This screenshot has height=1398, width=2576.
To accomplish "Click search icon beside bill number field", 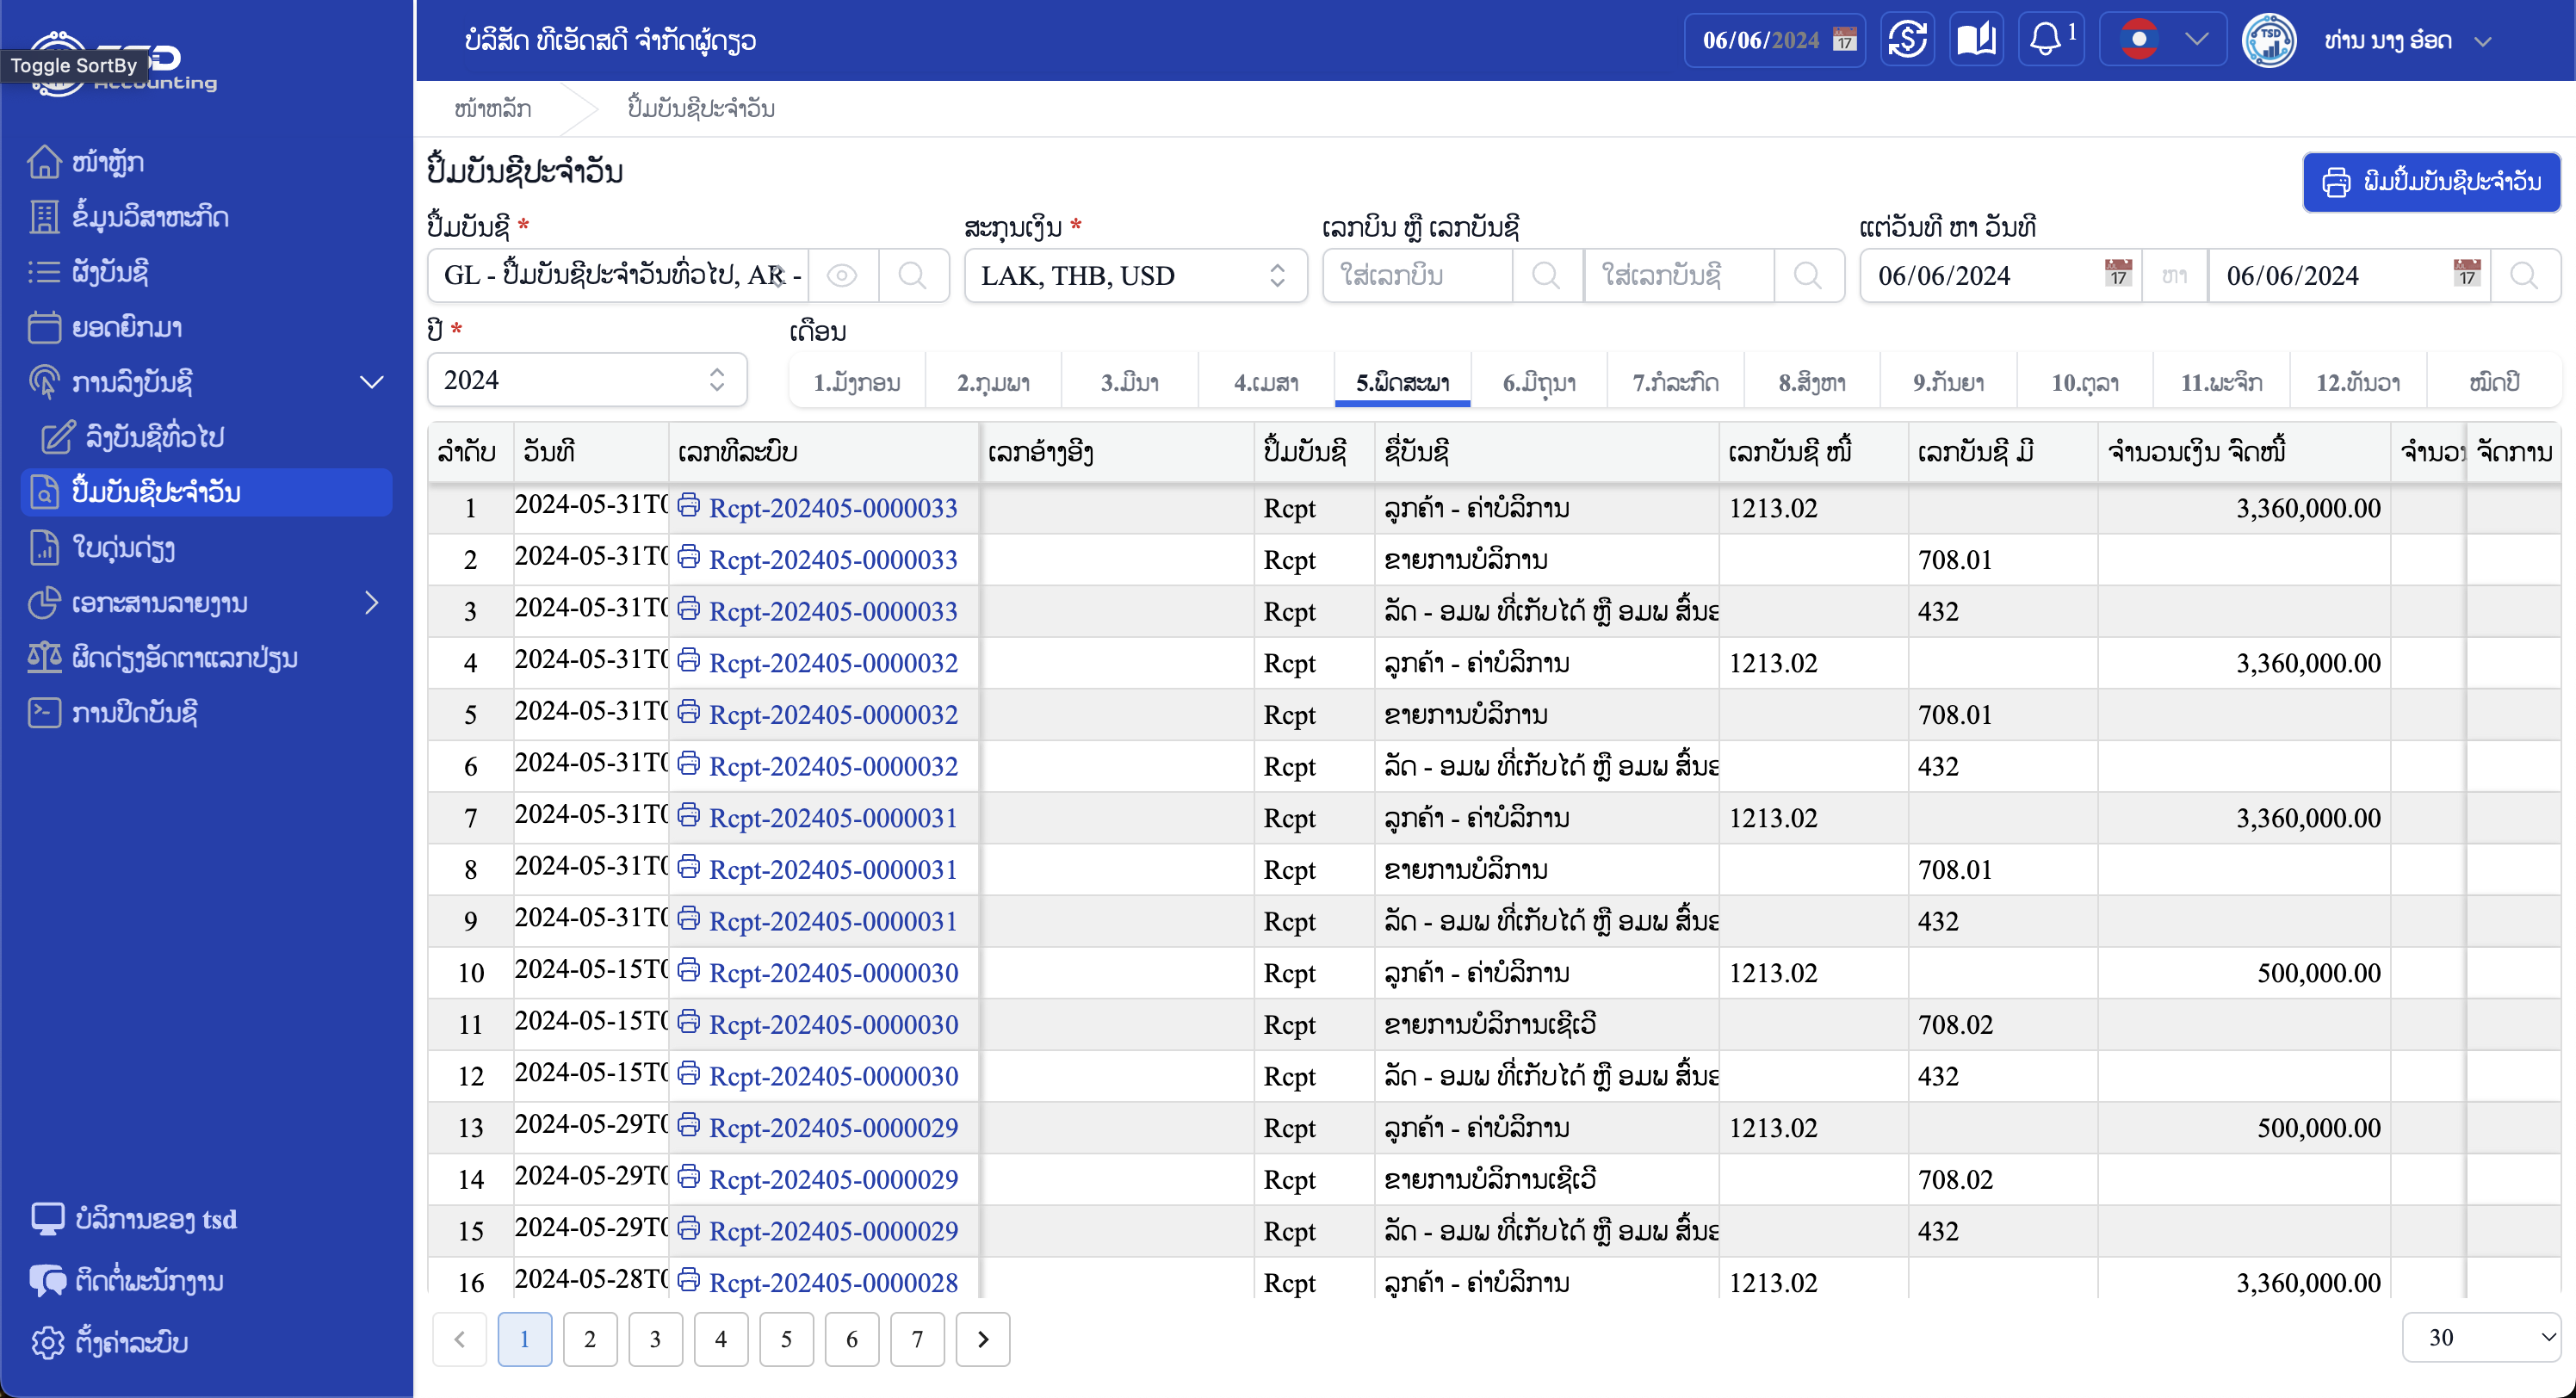I will click(x=1546, y=275).
